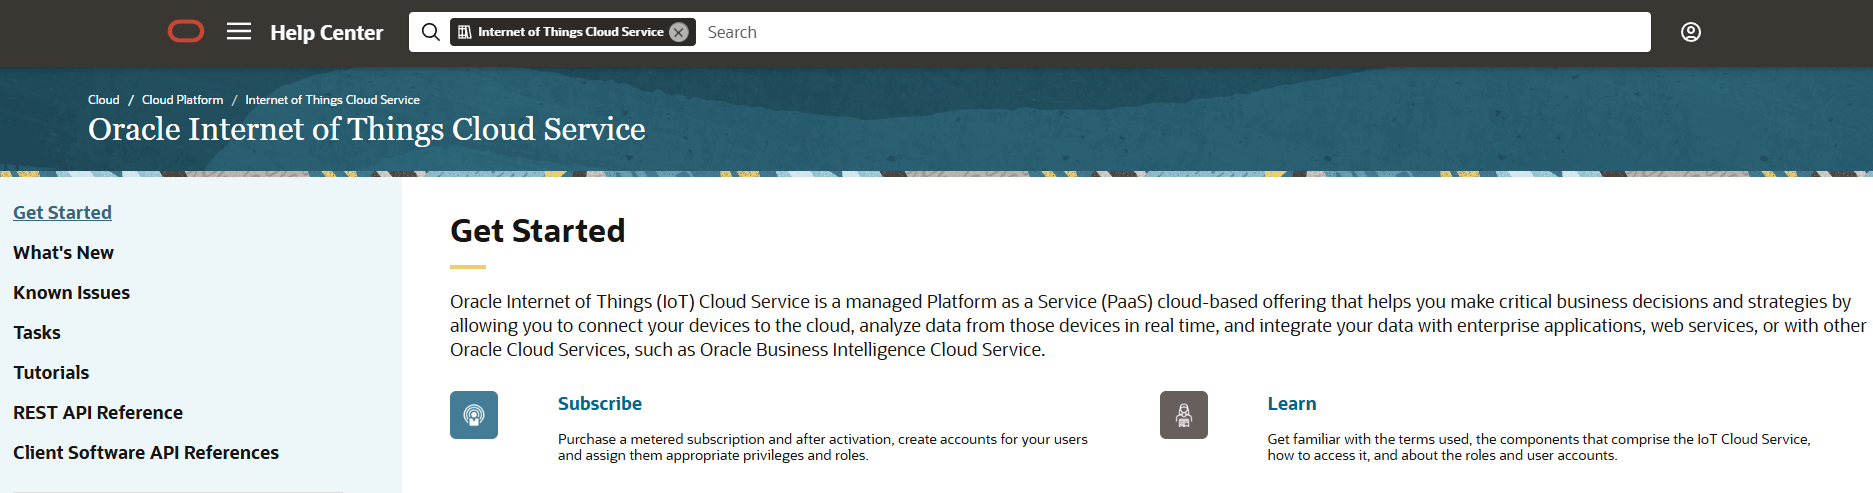The height and width of the screenshot is (493, 1873).
Task: Go to the Cloud Platform breadcrumb
Action: (183, 100)
